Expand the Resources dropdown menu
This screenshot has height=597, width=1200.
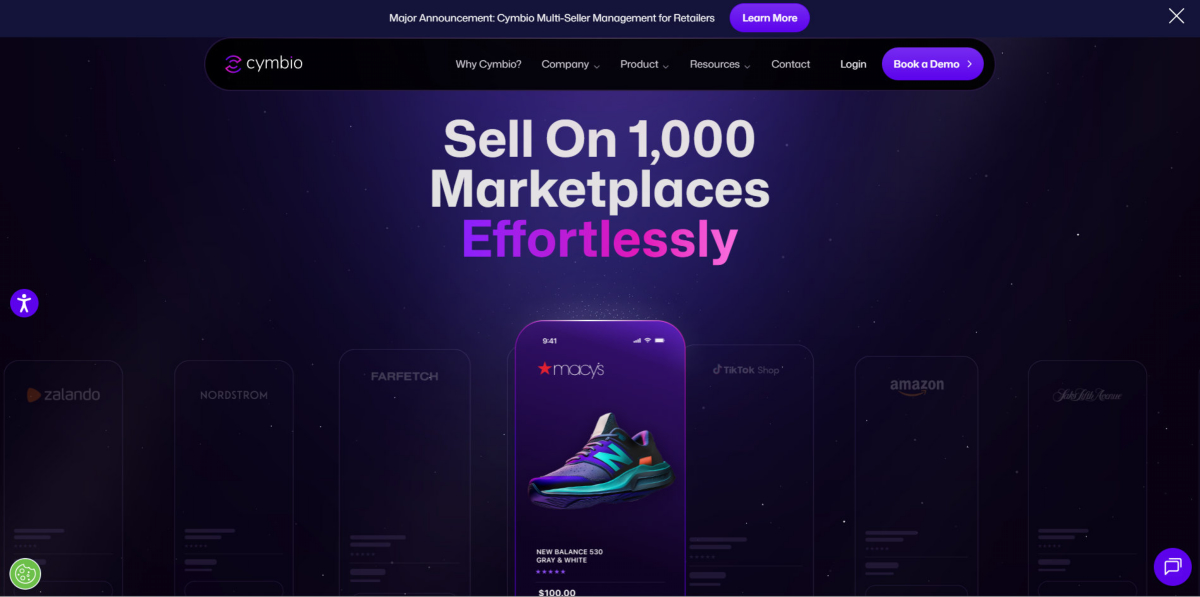point(720,64)
